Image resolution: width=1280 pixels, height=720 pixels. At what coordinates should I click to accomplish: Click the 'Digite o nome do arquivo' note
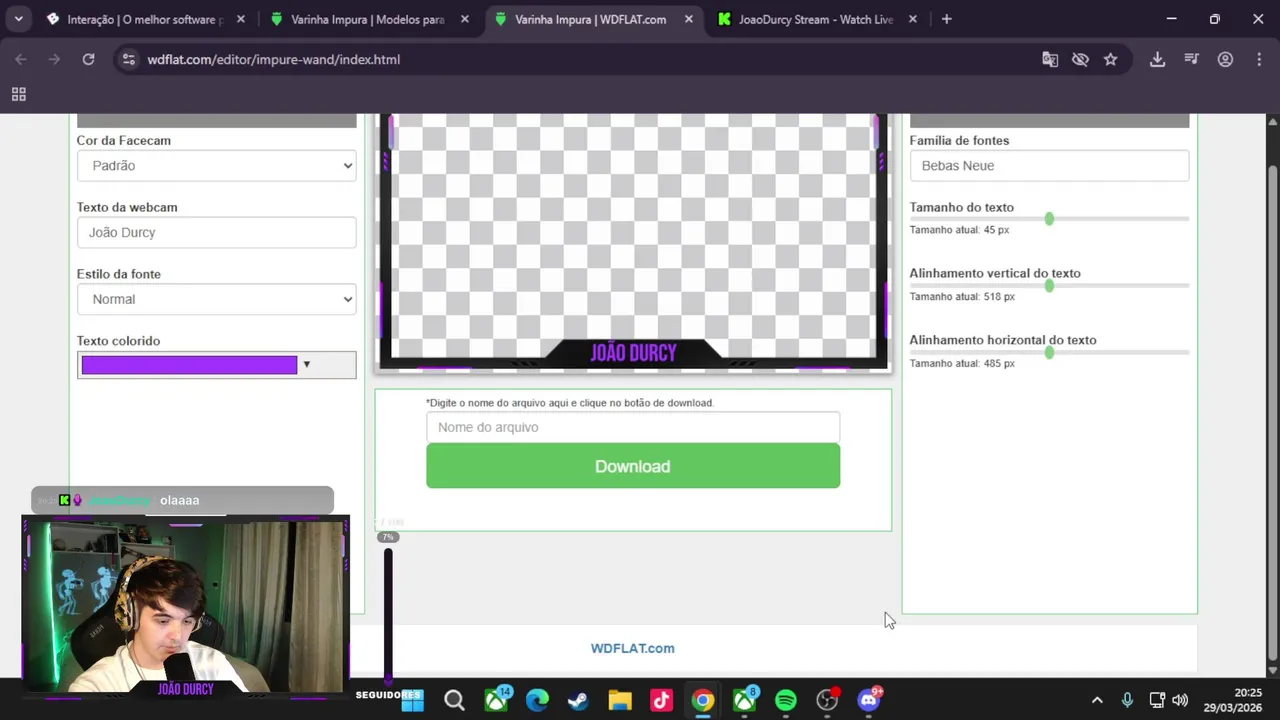pos(570,403)
